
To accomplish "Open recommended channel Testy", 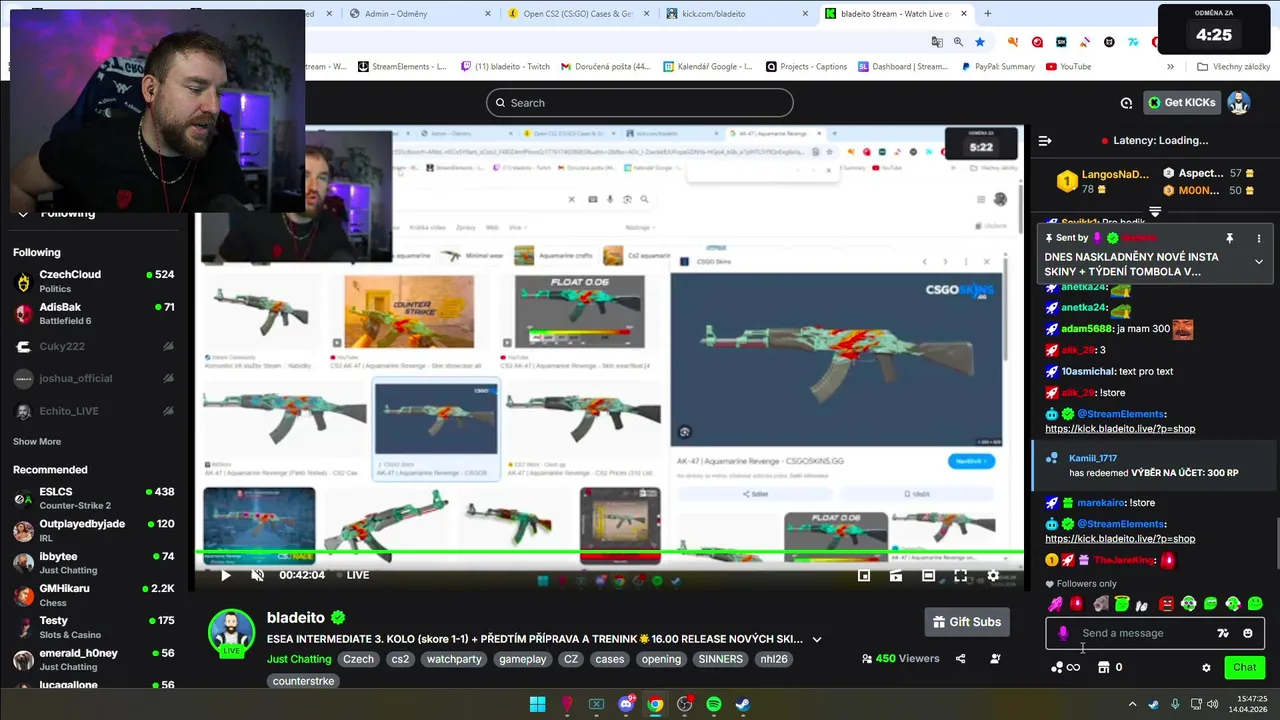I will (95, 627).
